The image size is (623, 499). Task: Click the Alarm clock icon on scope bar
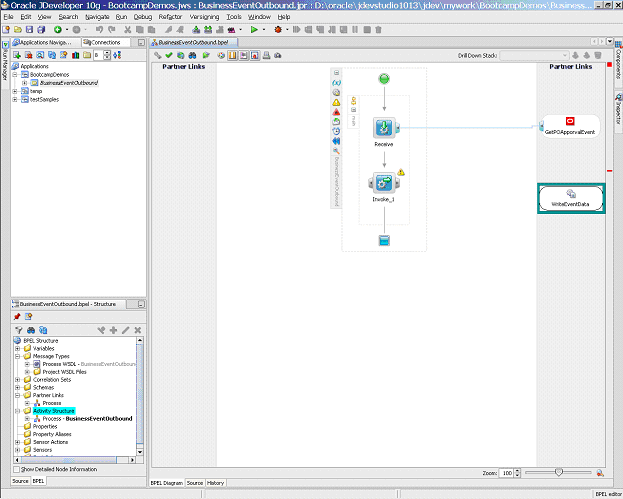click(336, 132)
